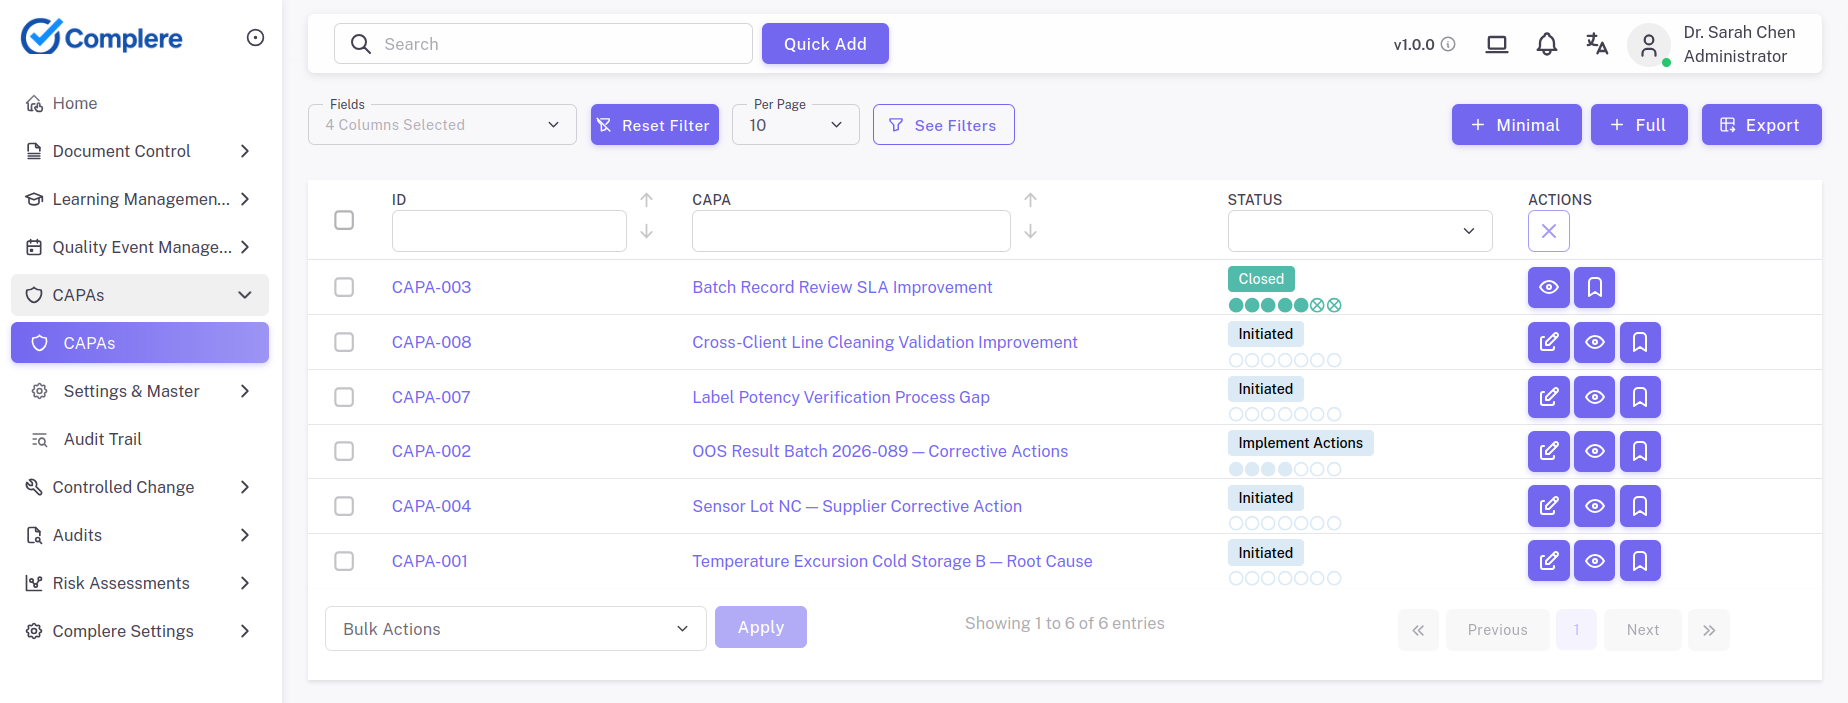
Task: Click the sidebar collapse circle icon
Action: (x=255, y=38)
